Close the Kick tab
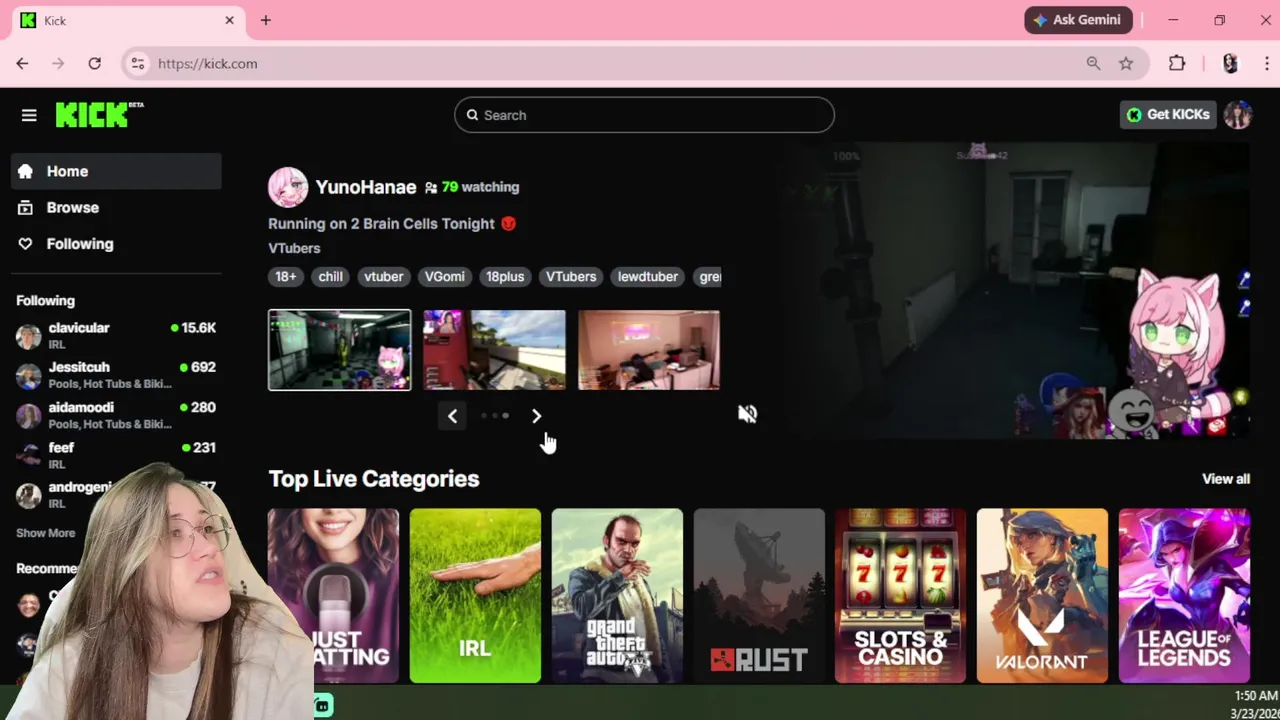The width and height of the screenshot is (1280, 720). coord(229,20)
